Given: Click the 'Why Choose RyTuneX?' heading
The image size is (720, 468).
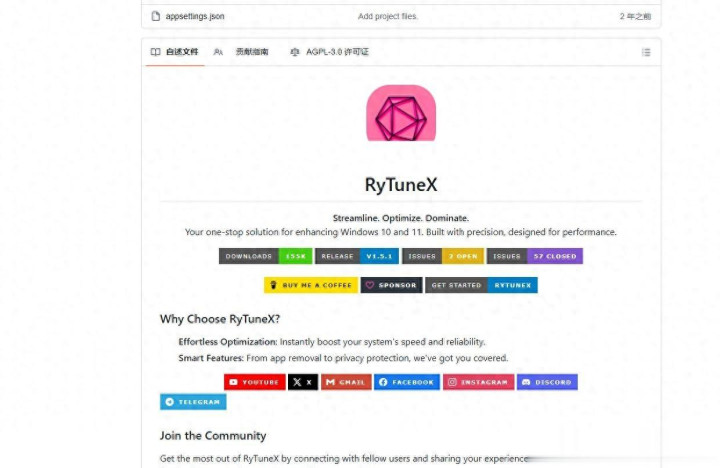Looking at the screenshot, I should pyautogui.click(x=220, y=319).
